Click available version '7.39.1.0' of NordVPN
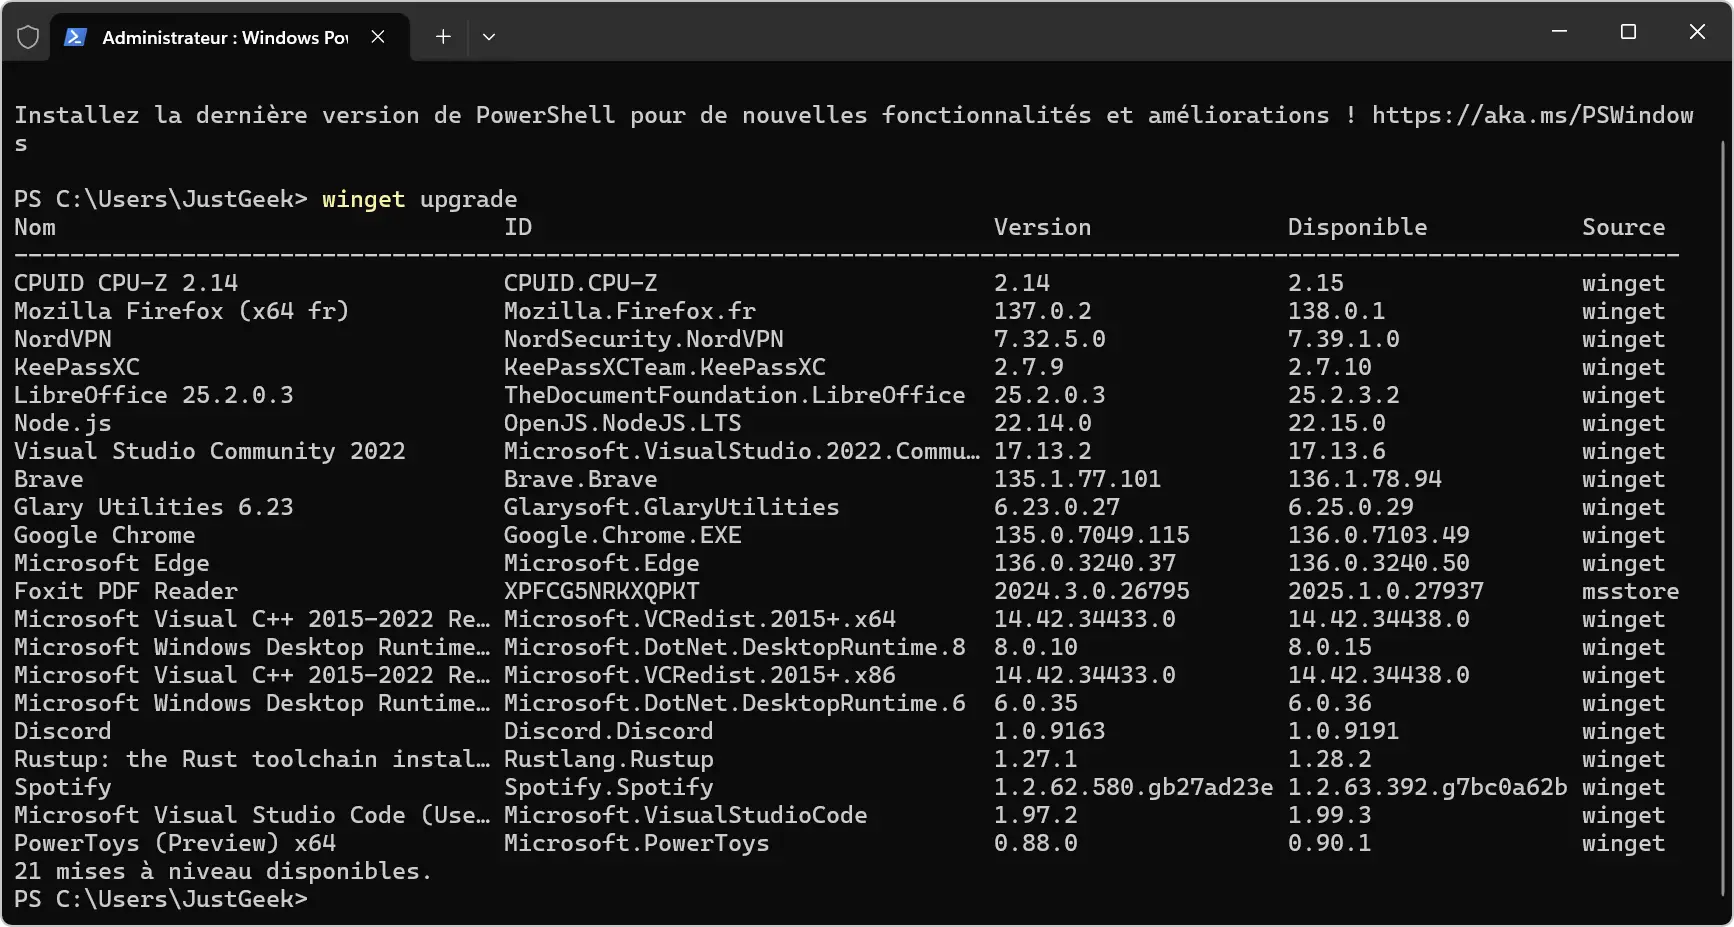The image size is (1734, 927). pos(1344,339)
